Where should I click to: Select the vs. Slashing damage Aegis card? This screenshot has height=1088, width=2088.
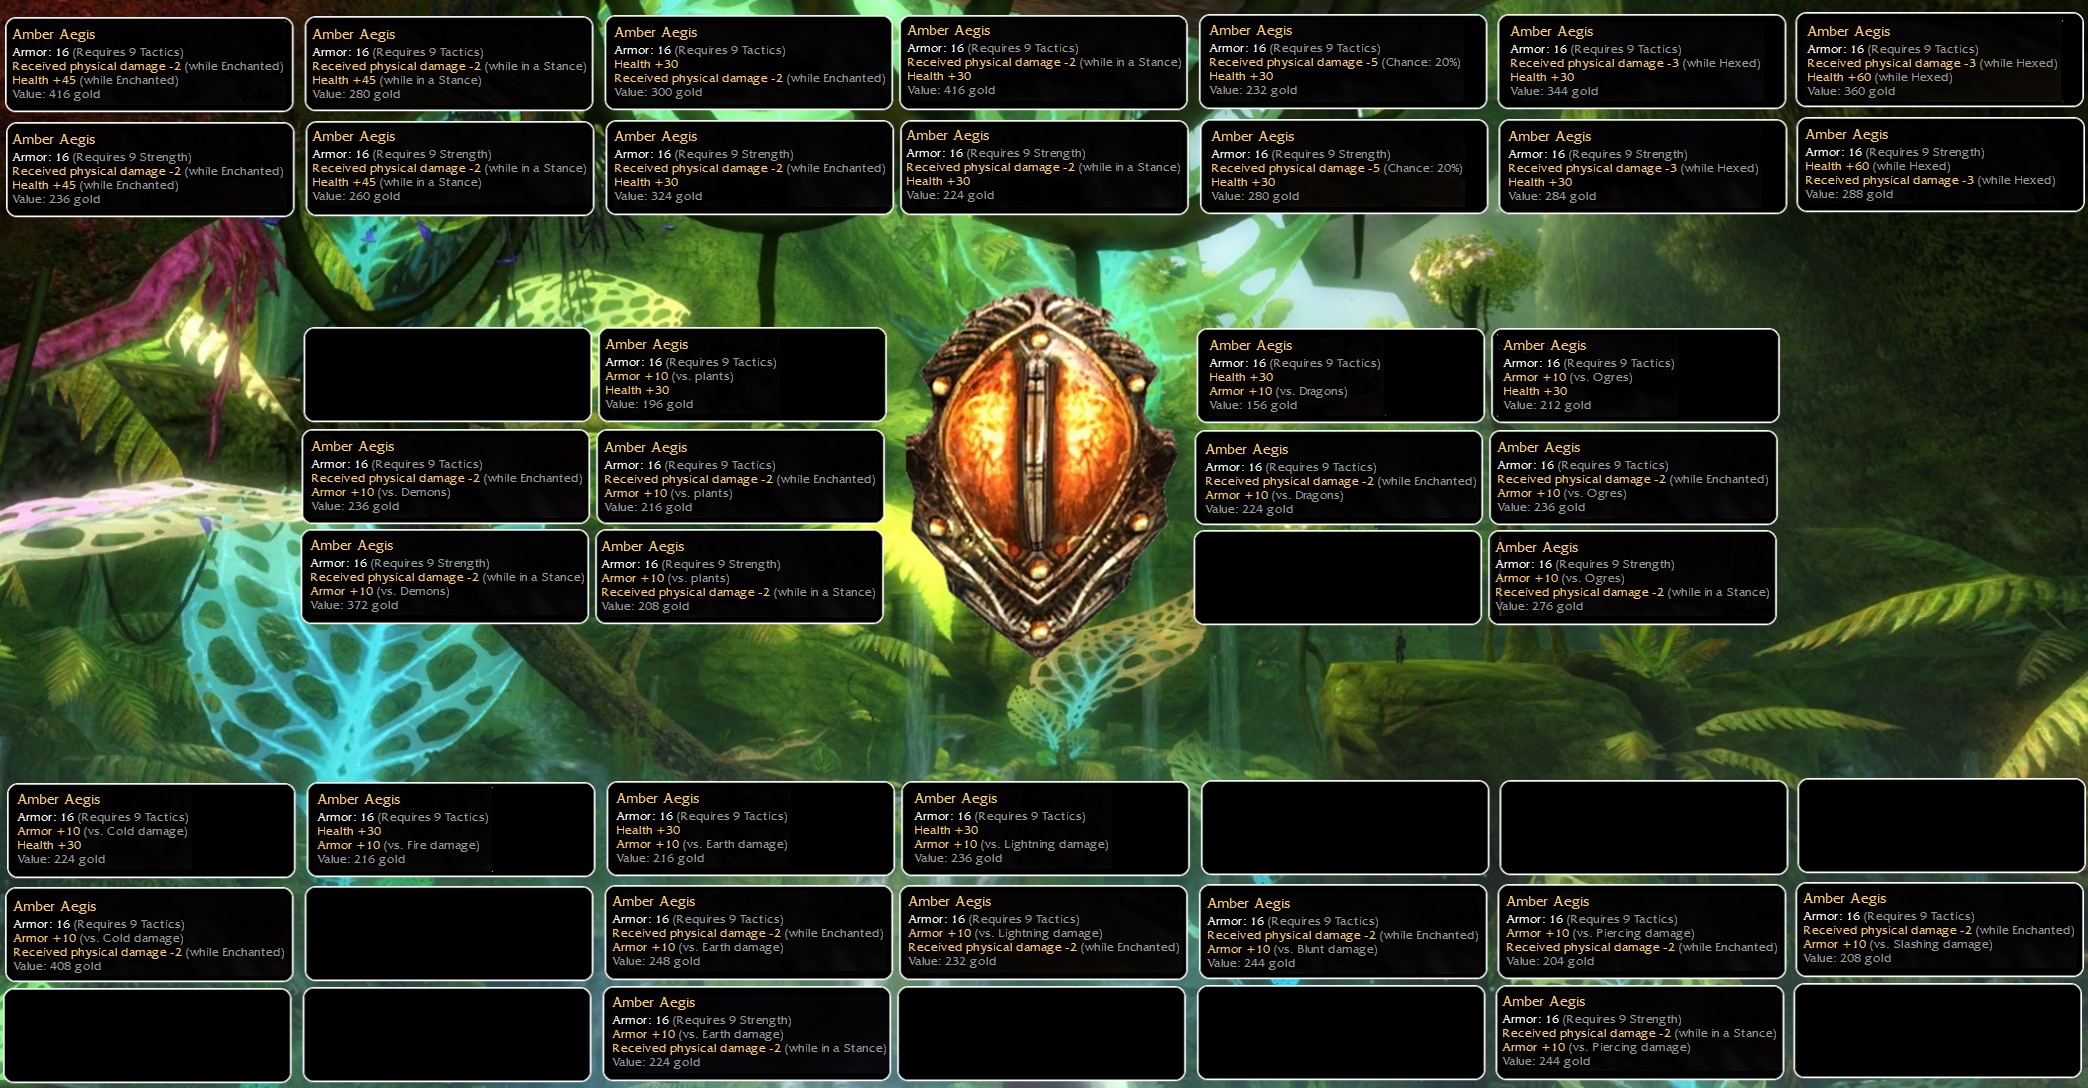point(1939,929)
